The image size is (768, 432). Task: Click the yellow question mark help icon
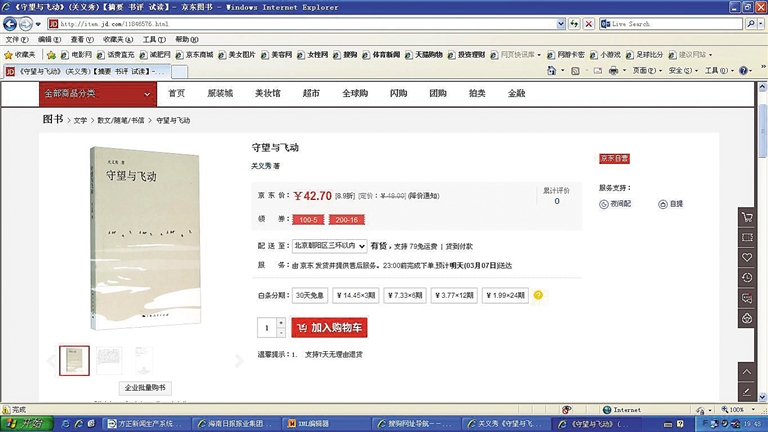point(538,295)
